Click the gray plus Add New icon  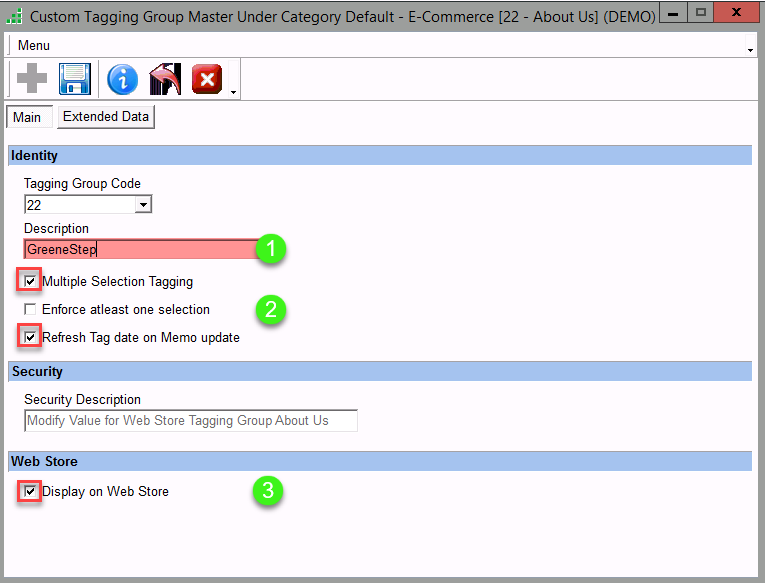(x=31, y=78)
